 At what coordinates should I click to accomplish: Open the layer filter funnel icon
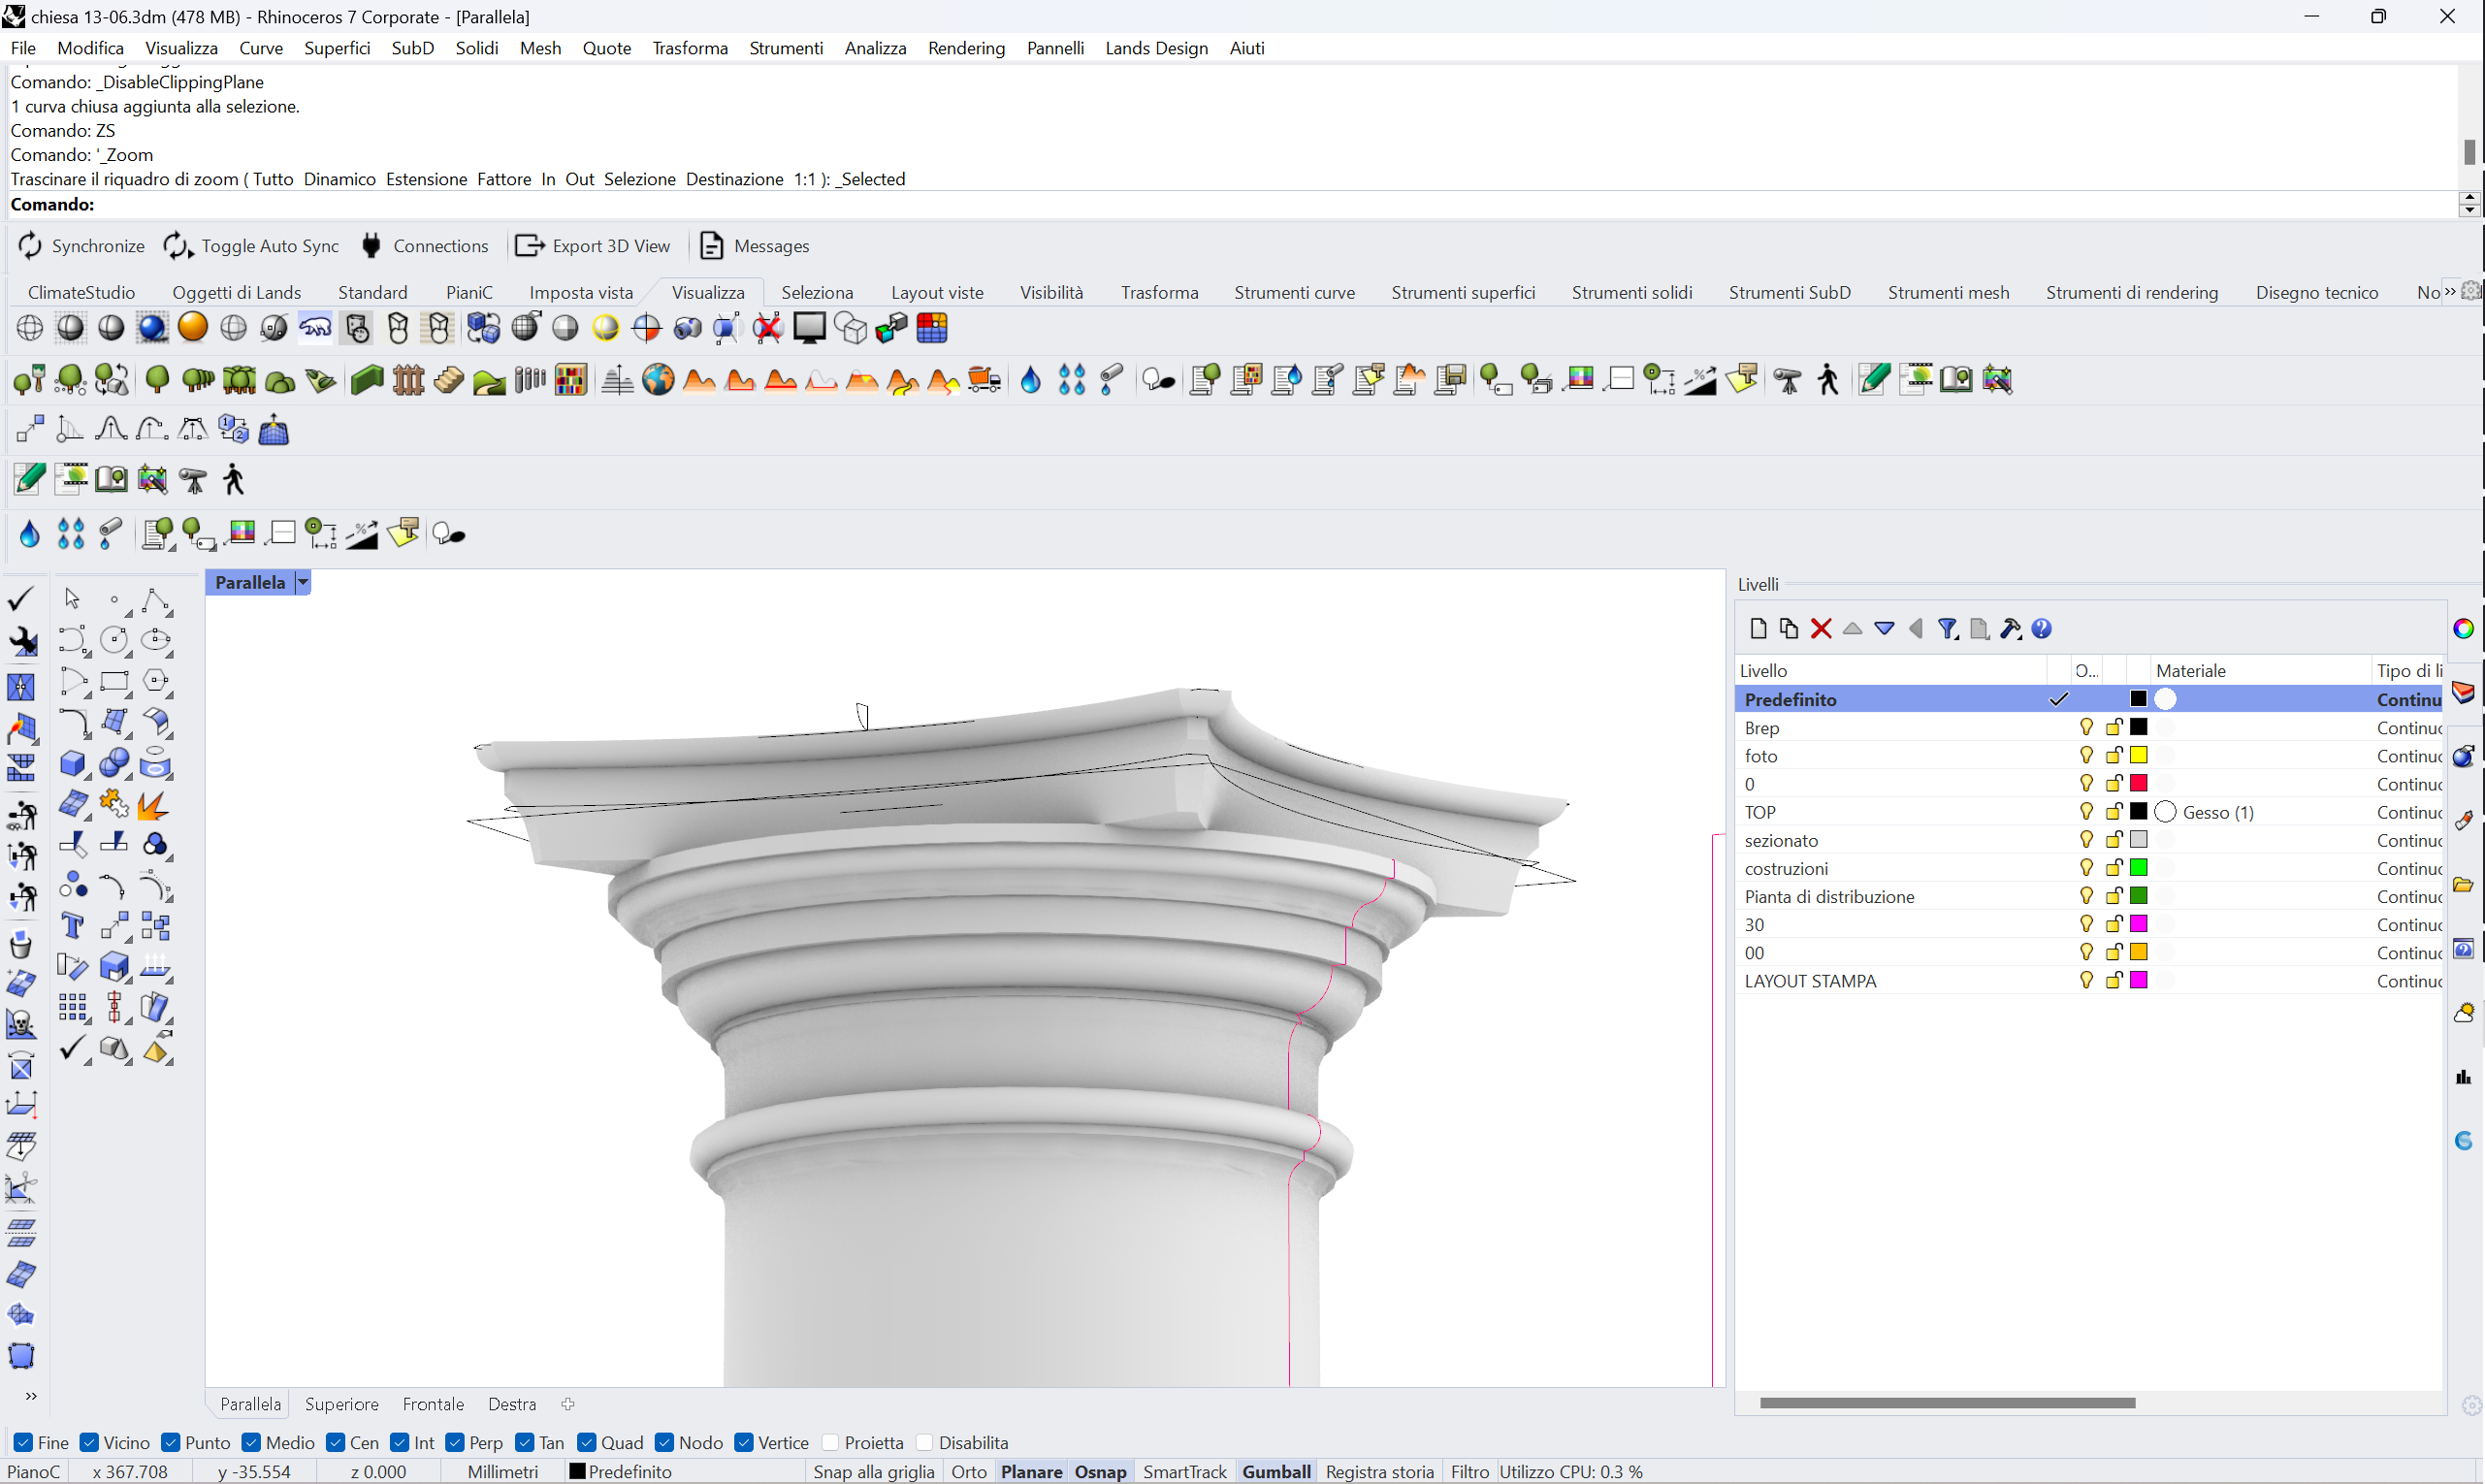click(1947, 629)
